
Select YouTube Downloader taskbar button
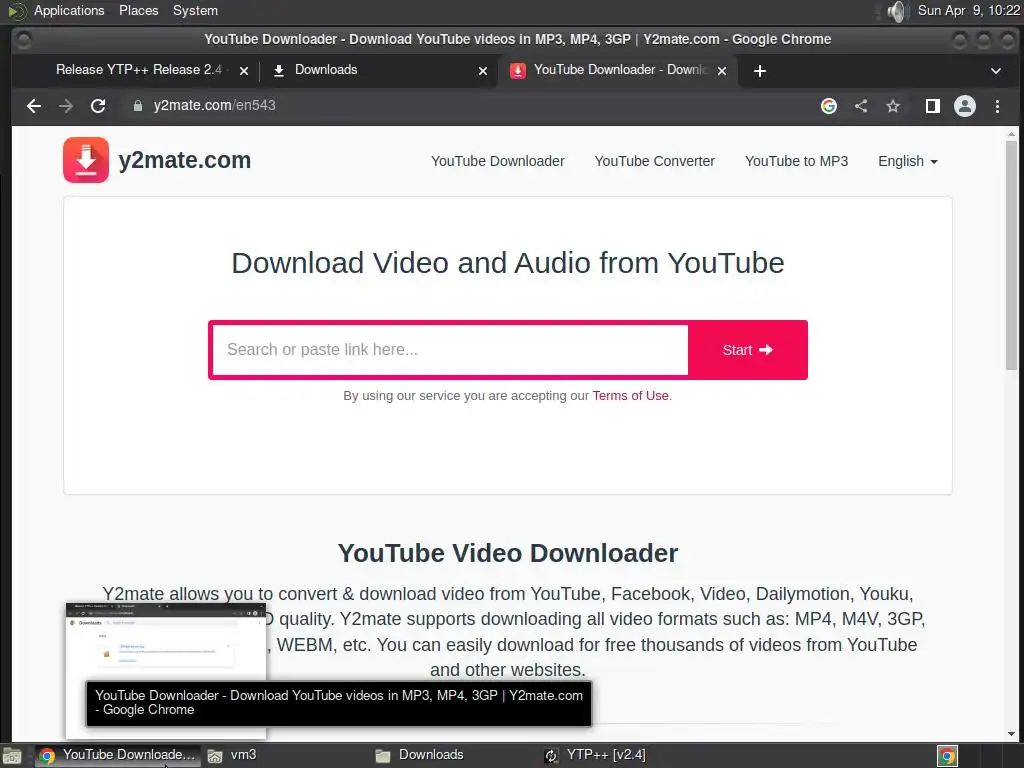coord(118,756)
